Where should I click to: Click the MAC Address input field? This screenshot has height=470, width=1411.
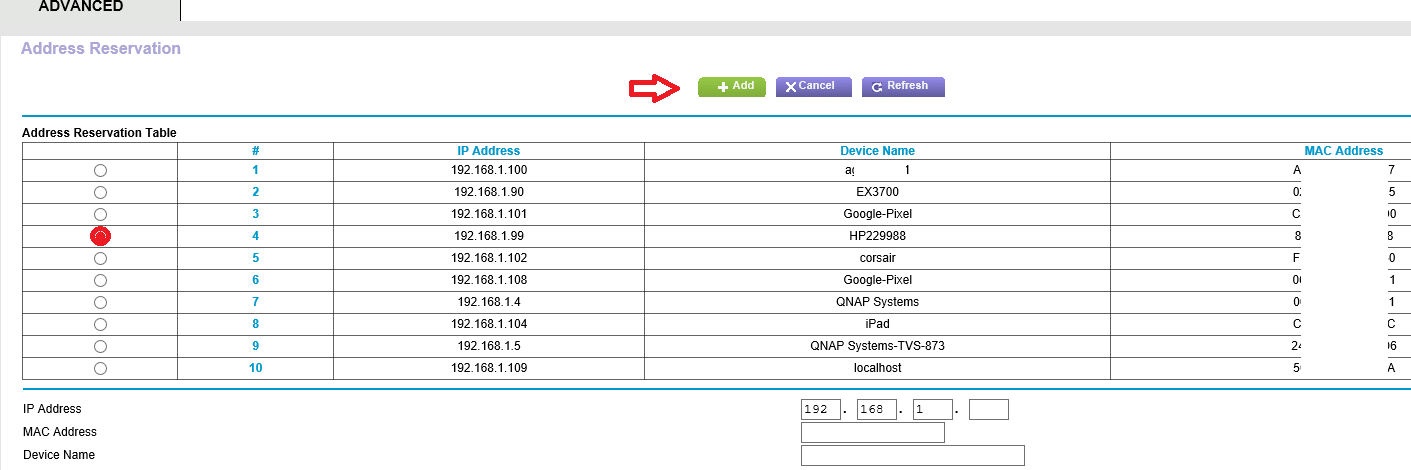pyautogui.click(x=872, y=432)
